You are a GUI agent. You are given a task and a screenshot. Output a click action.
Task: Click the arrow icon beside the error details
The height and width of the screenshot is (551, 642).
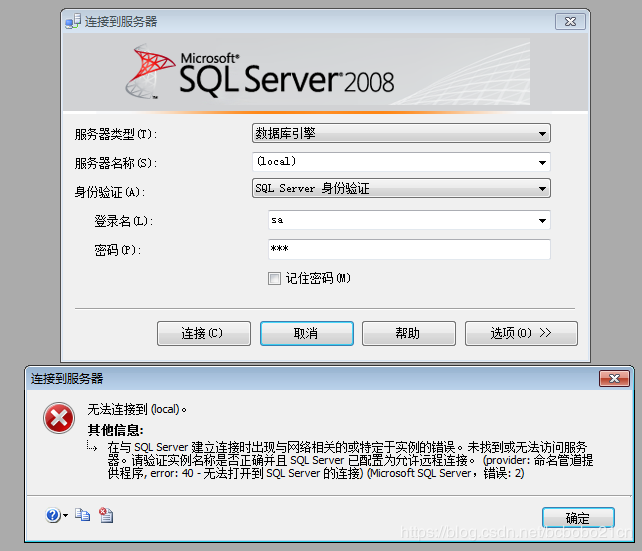(92, 446)
